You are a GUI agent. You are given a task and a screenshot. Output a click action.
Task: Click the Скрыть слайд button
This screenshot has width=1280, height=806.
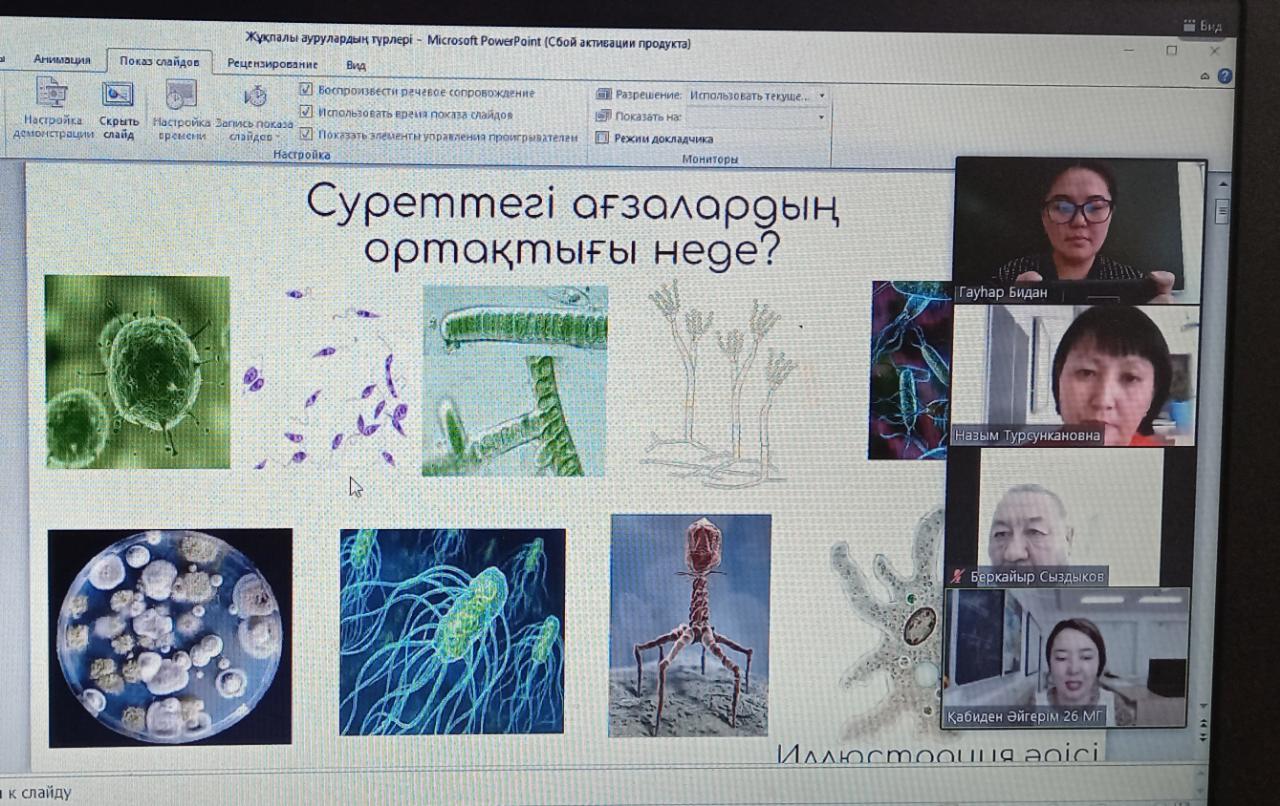pos(118,110)
